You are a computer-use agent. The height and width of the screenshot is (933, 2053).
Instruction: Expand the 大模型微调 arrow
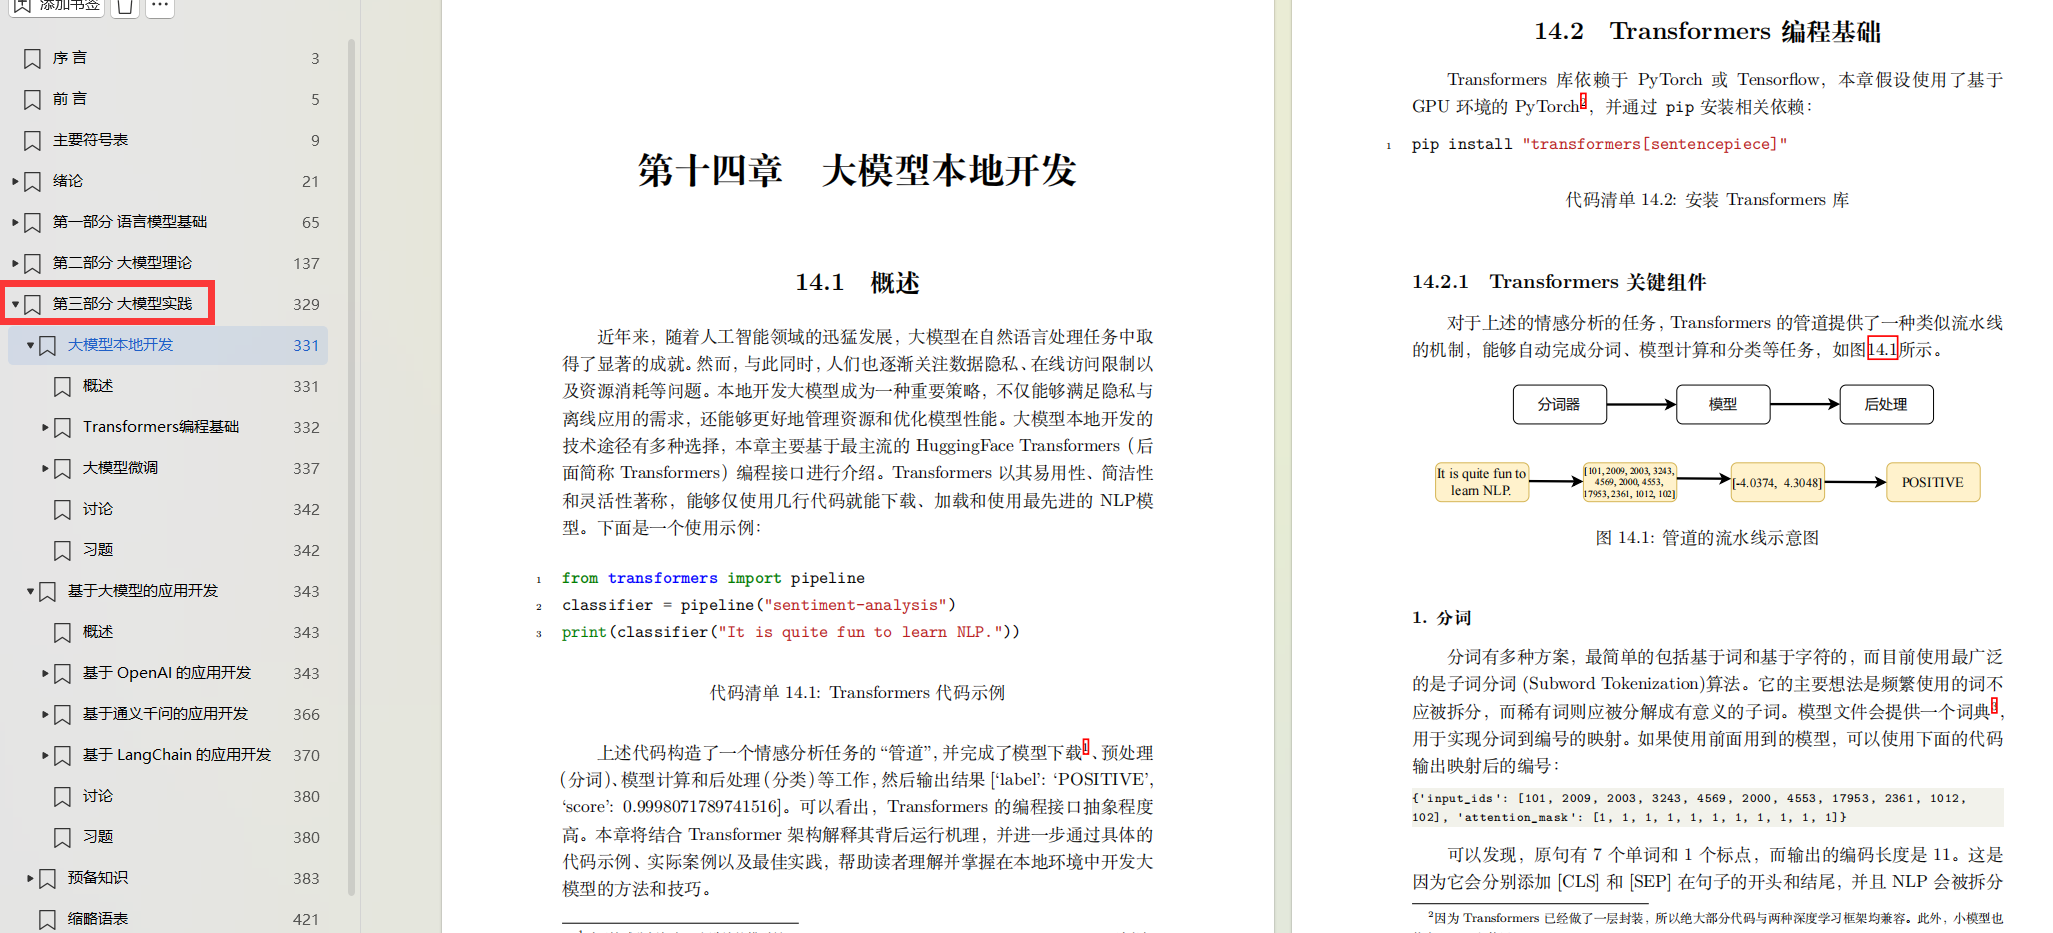[x=45, y=468]
